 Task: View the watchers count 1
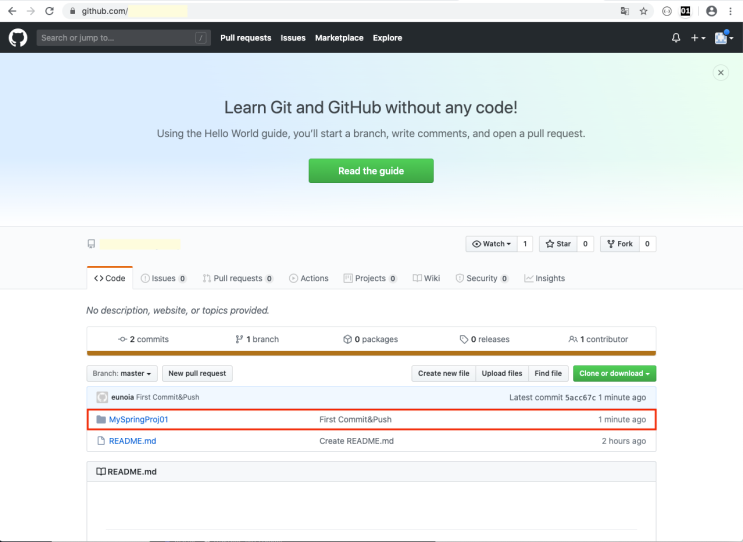click(525, 244)
